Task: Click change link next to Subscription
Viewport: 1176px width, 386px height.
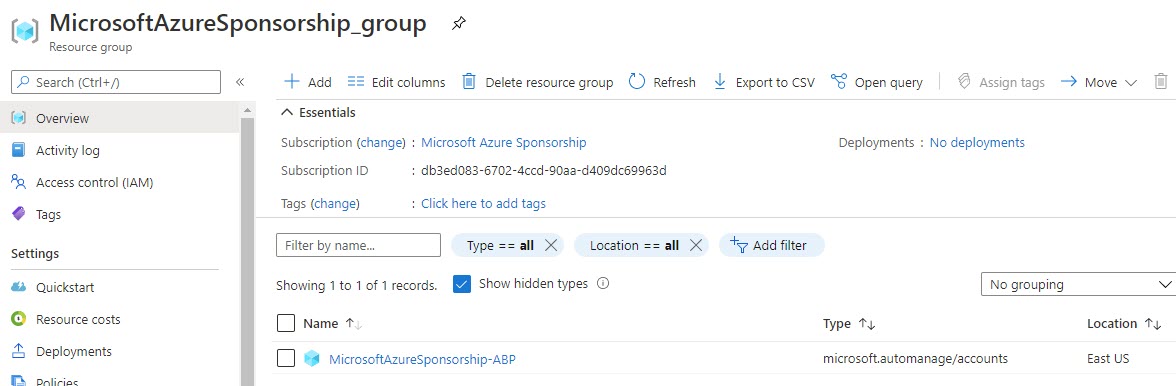Action: coord(382,142)
